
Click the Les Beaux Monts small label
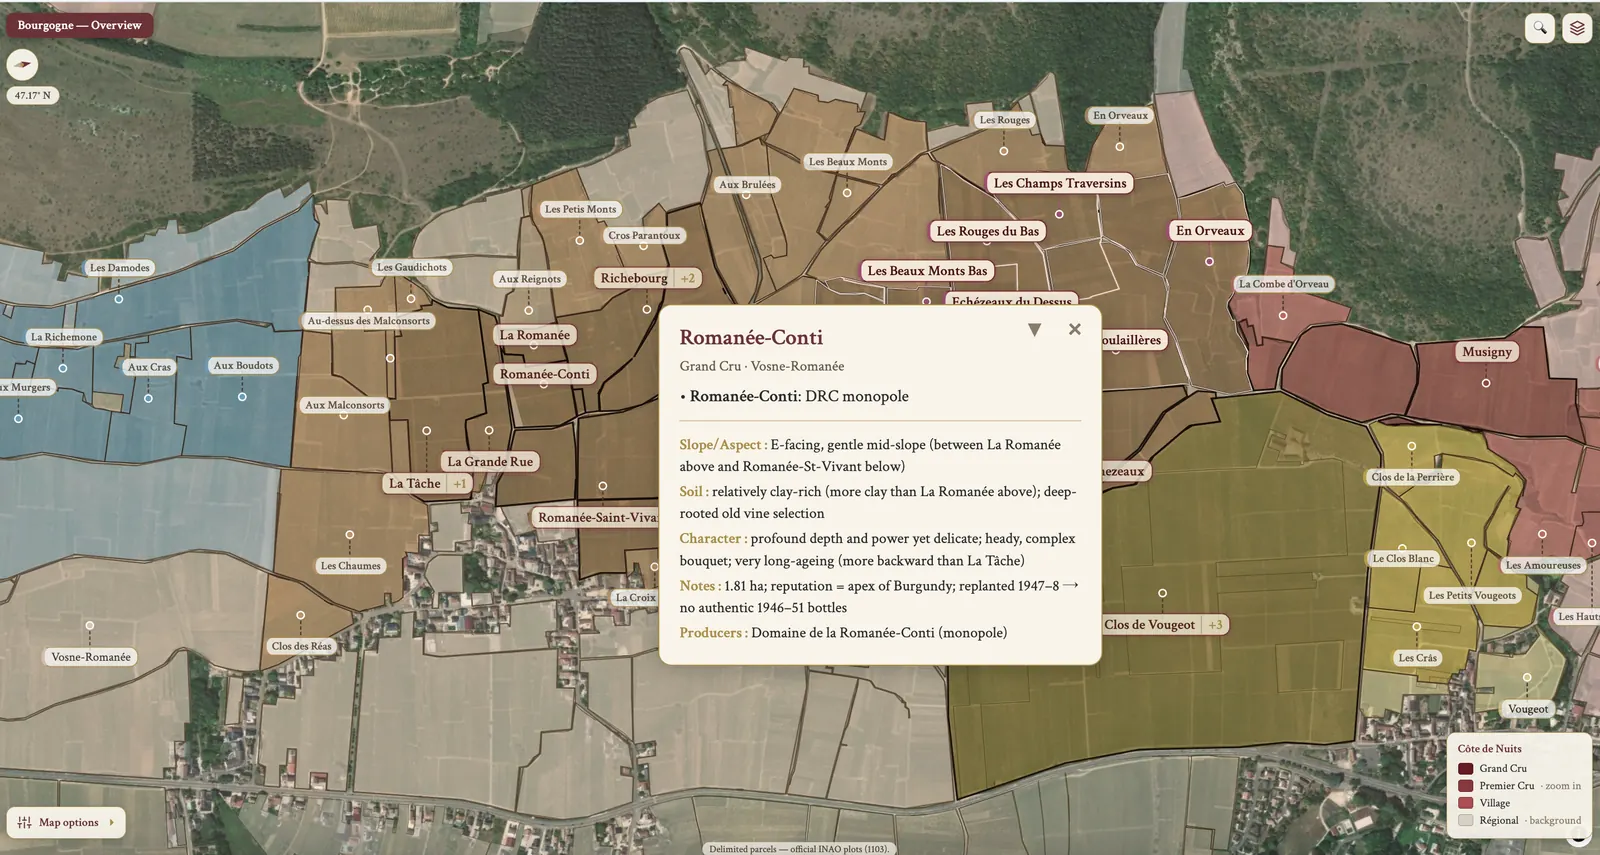click(848, 161)
